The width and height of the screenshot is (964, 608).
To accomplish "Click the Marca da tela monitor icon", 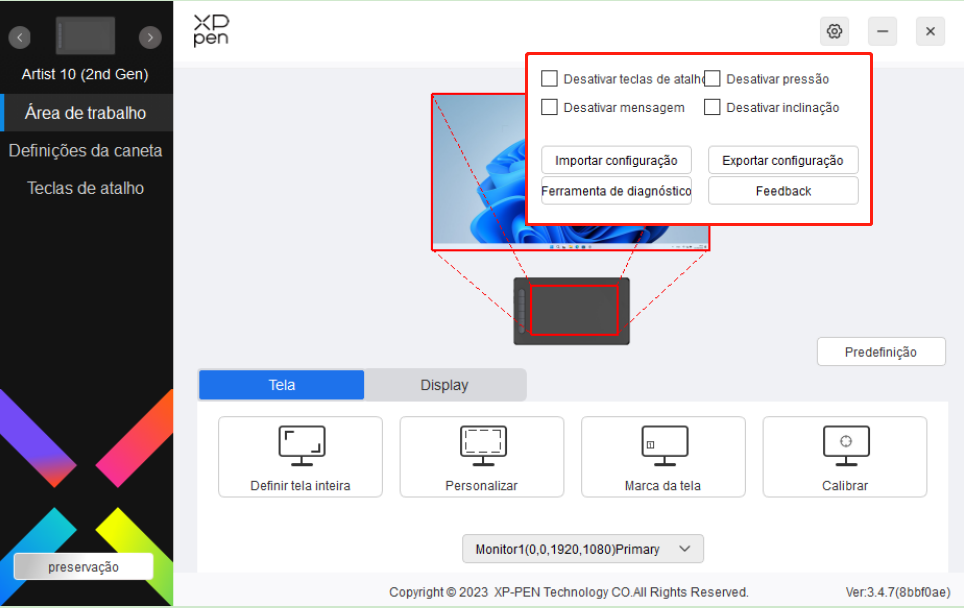I will click(665, 446).
